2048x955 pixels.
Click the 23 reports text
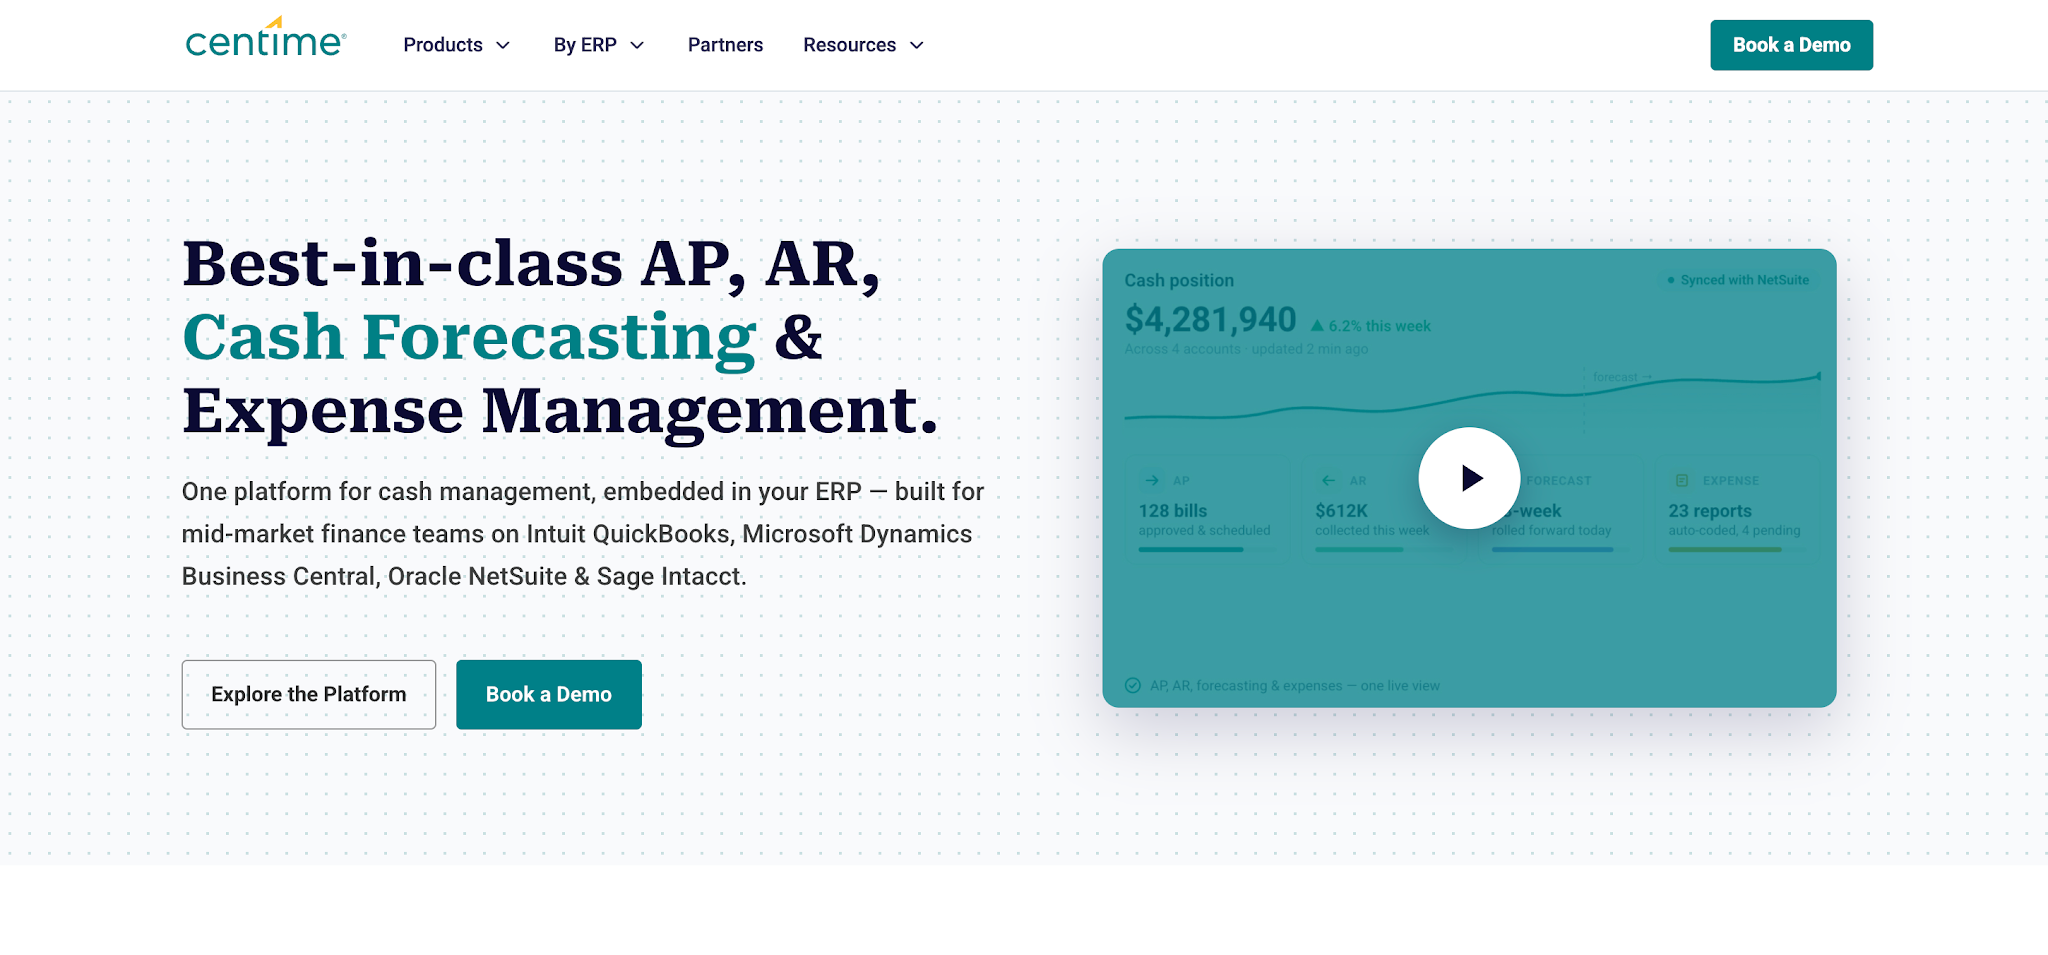click(x=1710, y=511)
